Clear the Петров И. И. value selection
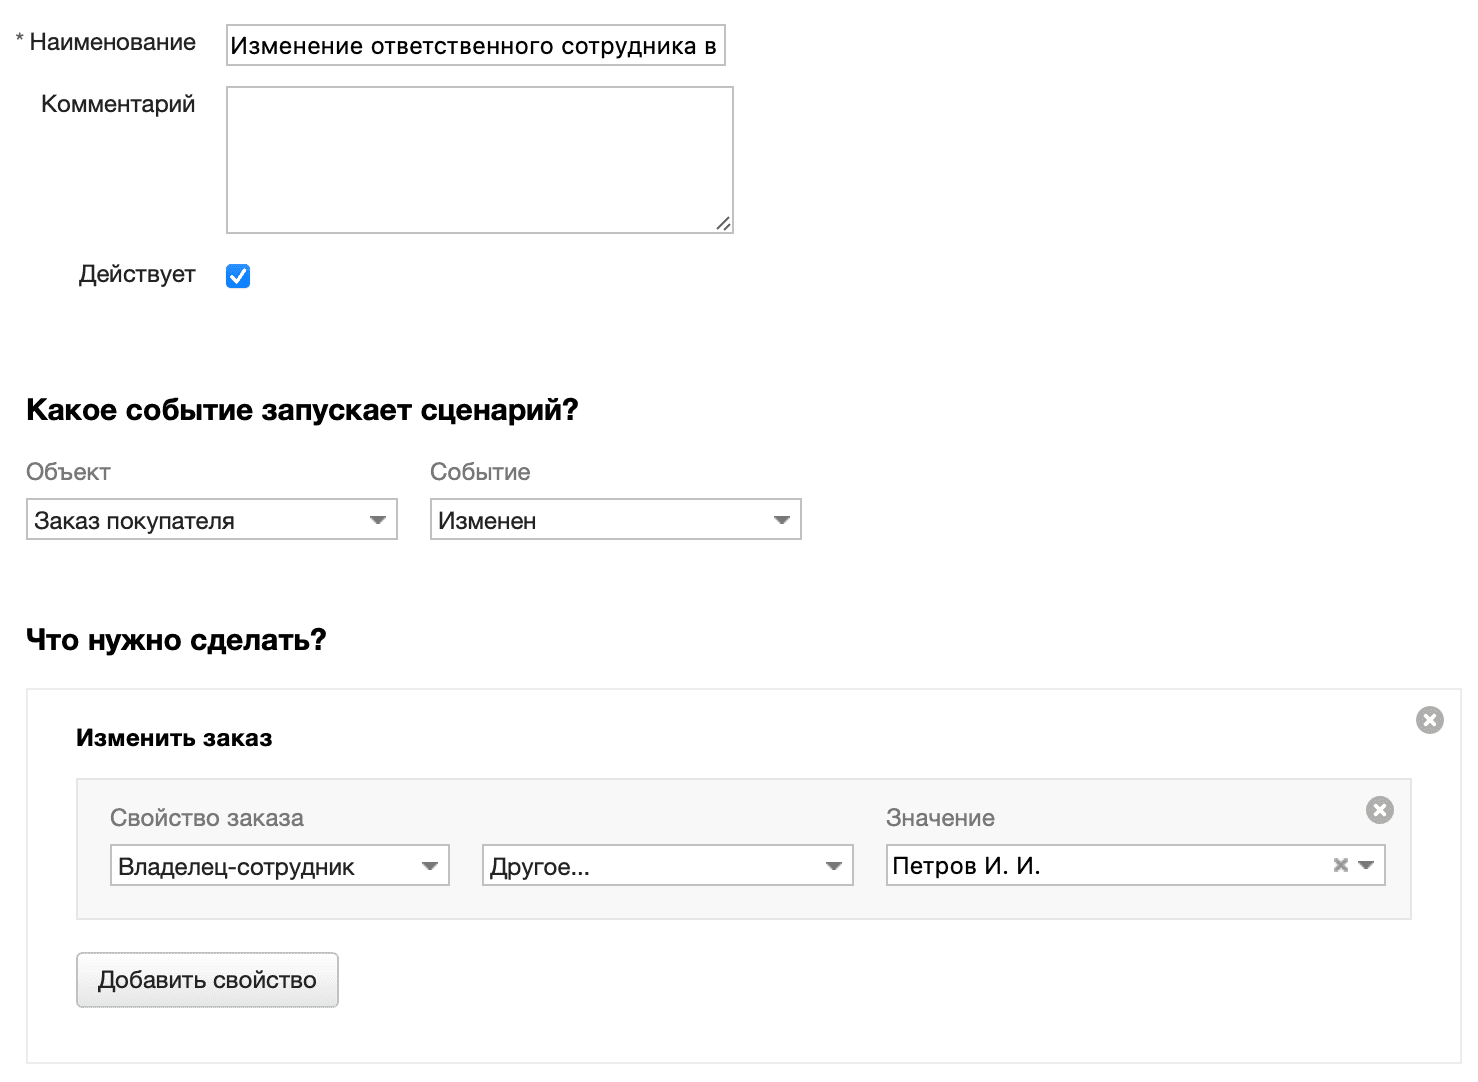This screenshot has height=1082, width=1478. [x=1340, y=865]
